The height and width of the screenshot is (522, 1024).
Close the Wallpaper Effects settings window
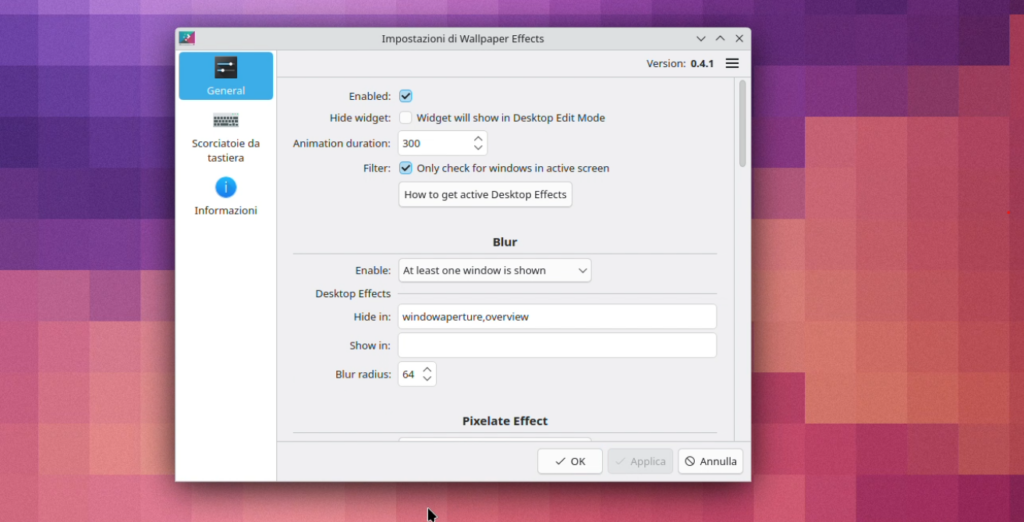(739, 39)
